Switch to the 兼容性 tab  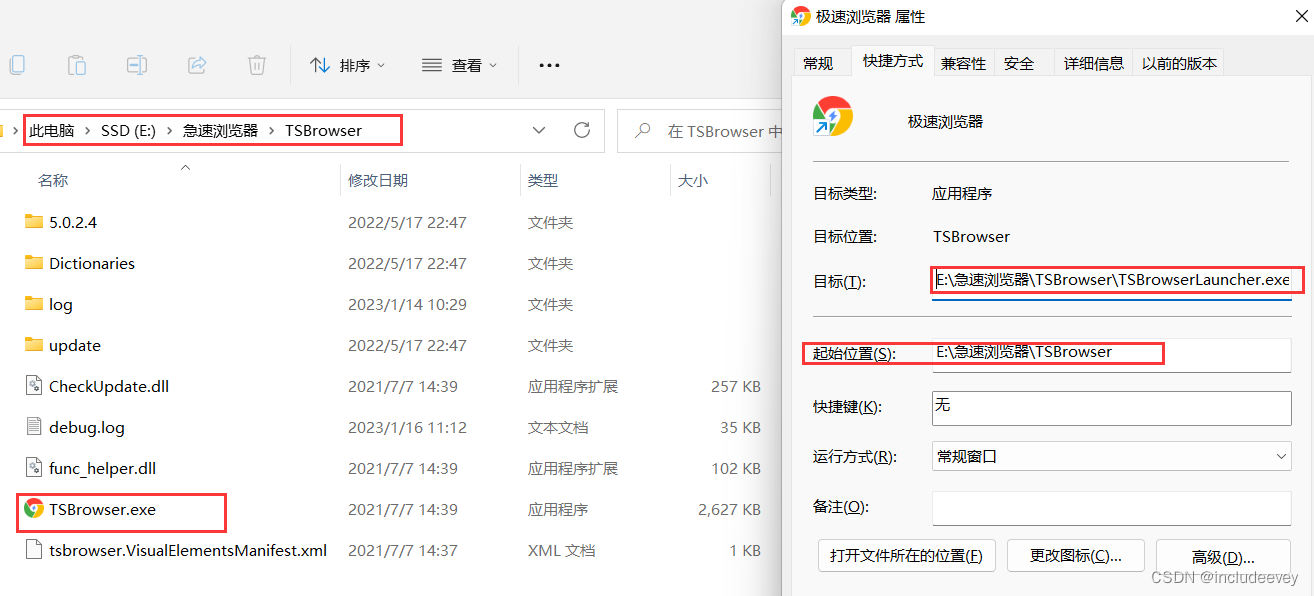(964, 63)
